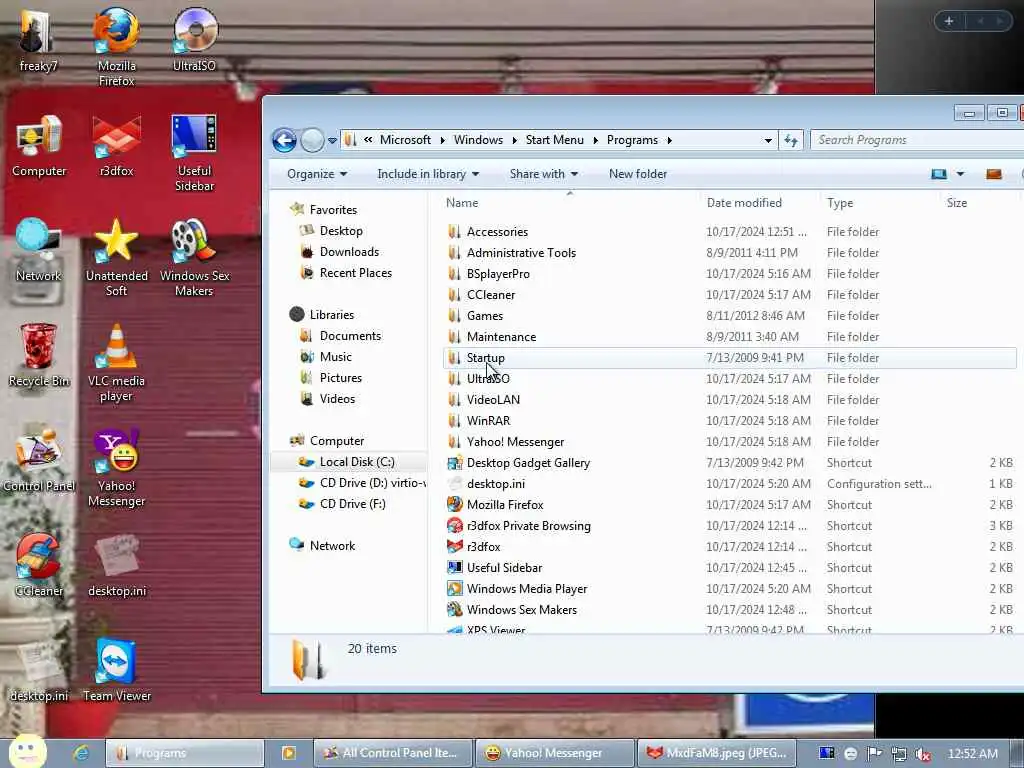This screenshot has width=1024, height=768.
Task: Select r3dfox Private Browsing shortcut
Action: click(528, 526)
